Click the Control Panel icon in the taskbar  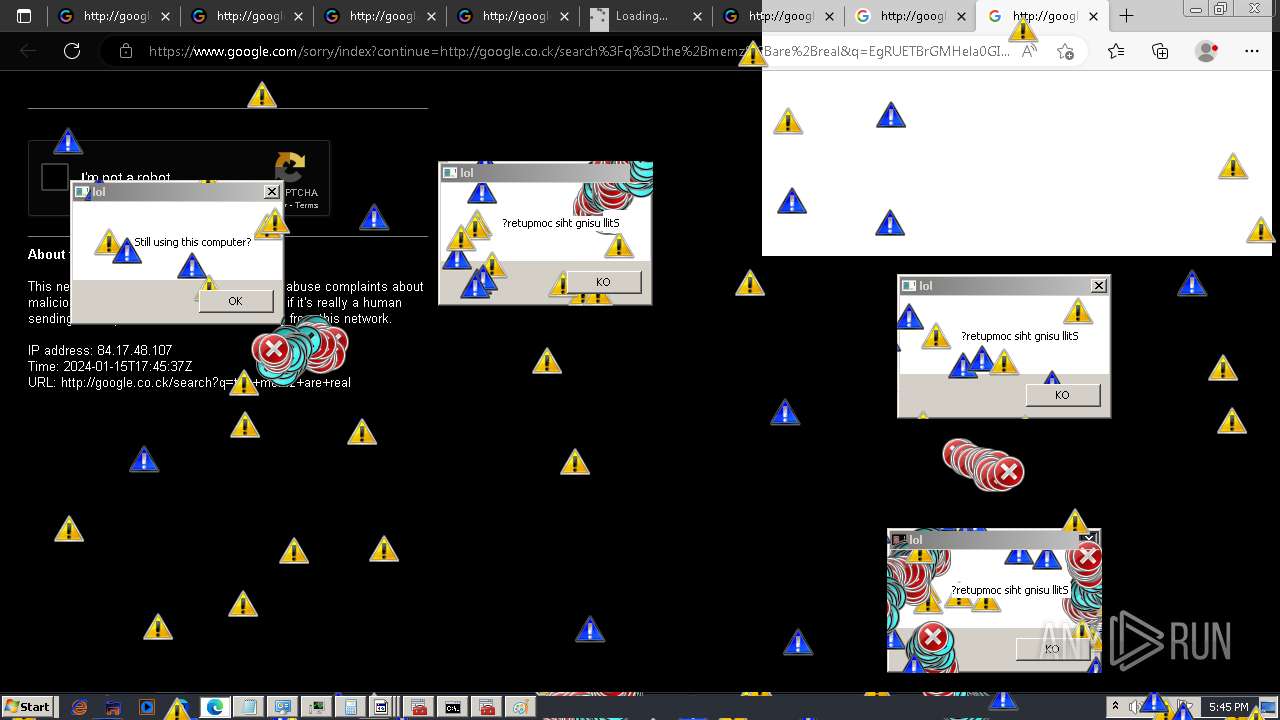tap(282, 707)
